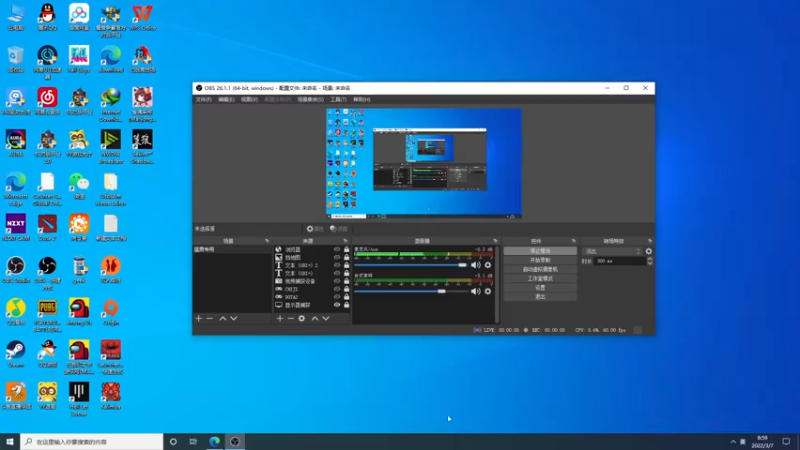Pop out the 来源 panel using its dock icon
The width and height of the screenshot is (800, 450).
pyautogui.click(x=345, y=241)
